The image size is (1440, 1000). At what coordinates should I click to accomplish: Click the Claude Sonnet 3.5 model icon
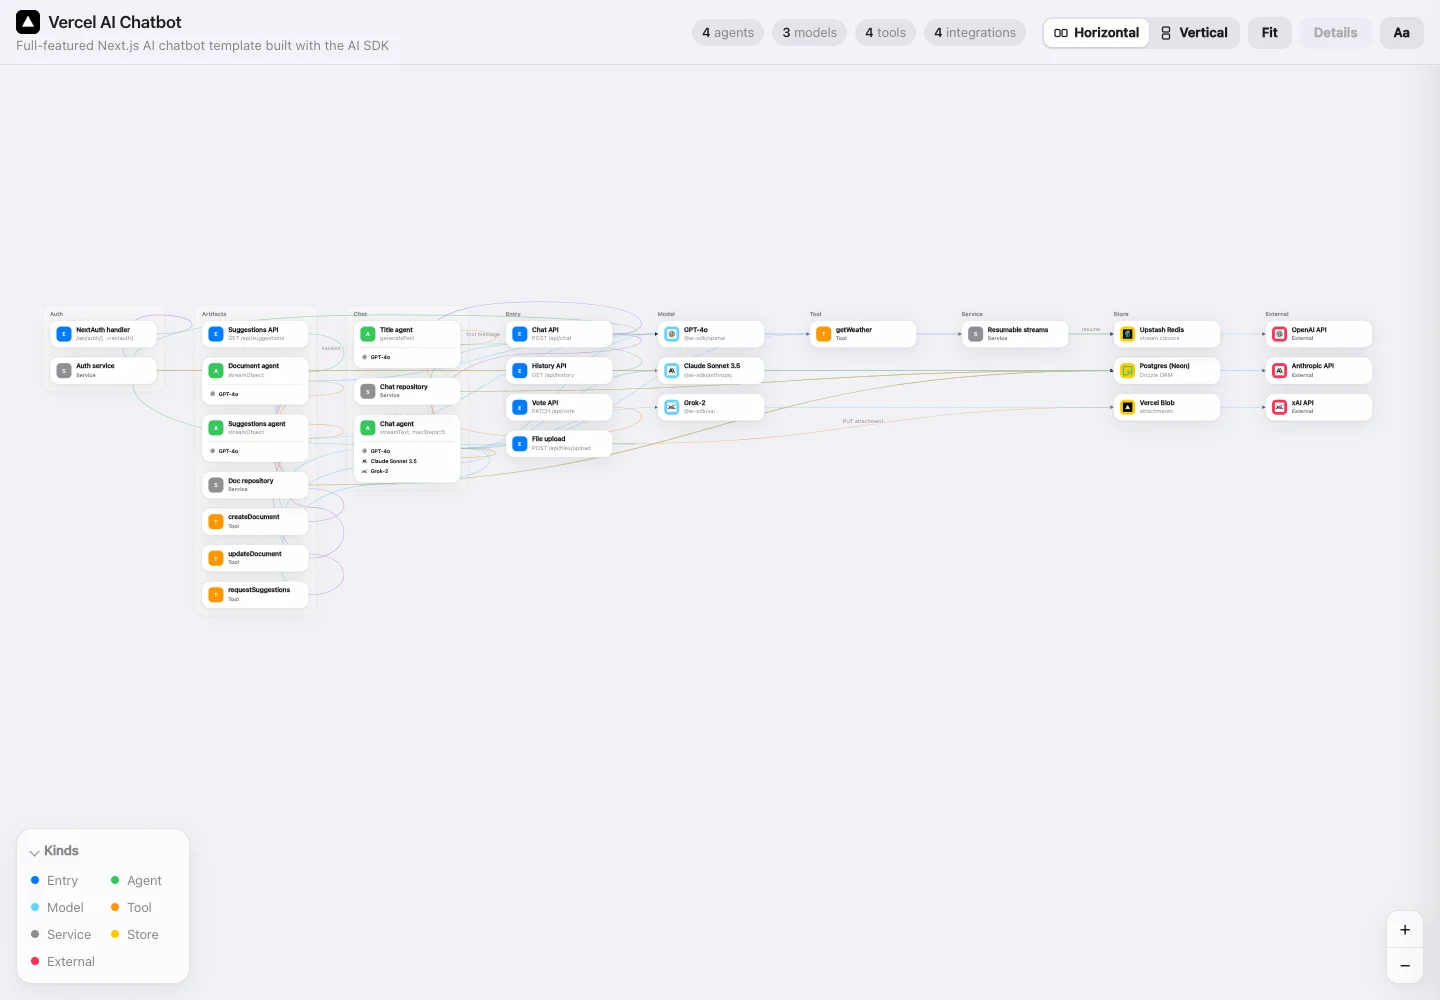click(x=672, y=370)
